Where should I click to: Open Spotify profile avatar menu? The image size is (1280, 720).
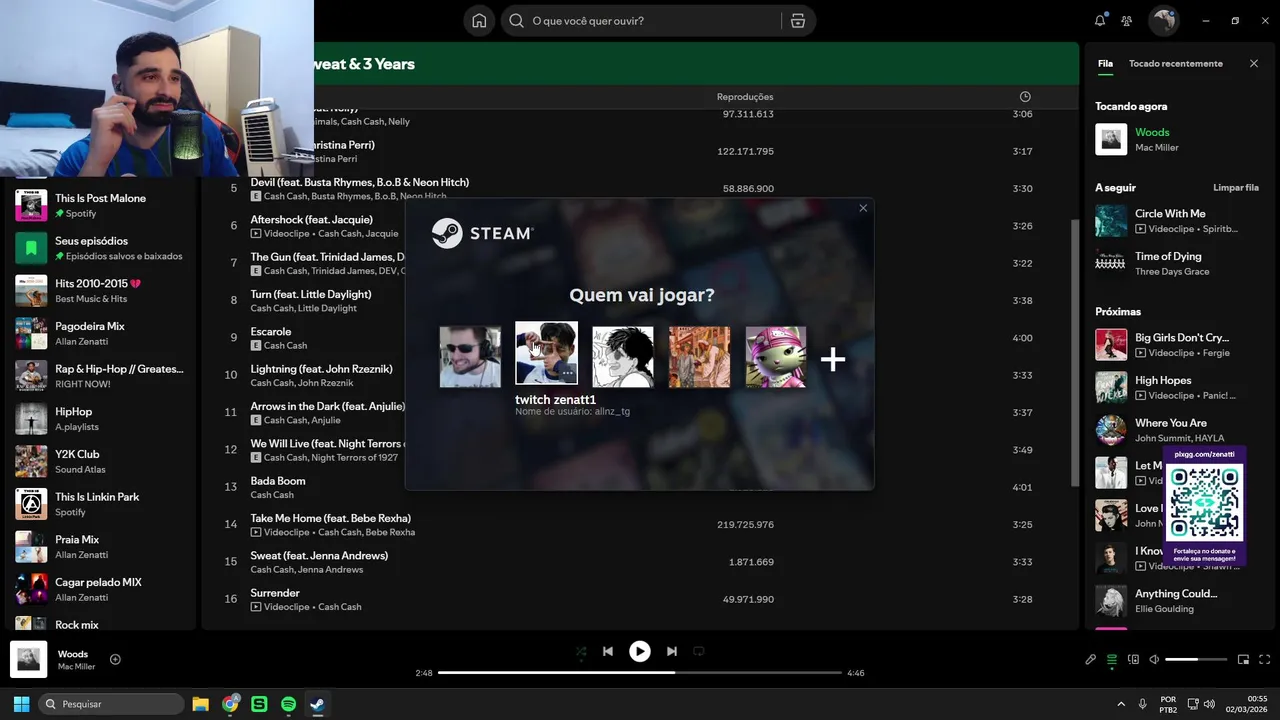click(1164, 20)
